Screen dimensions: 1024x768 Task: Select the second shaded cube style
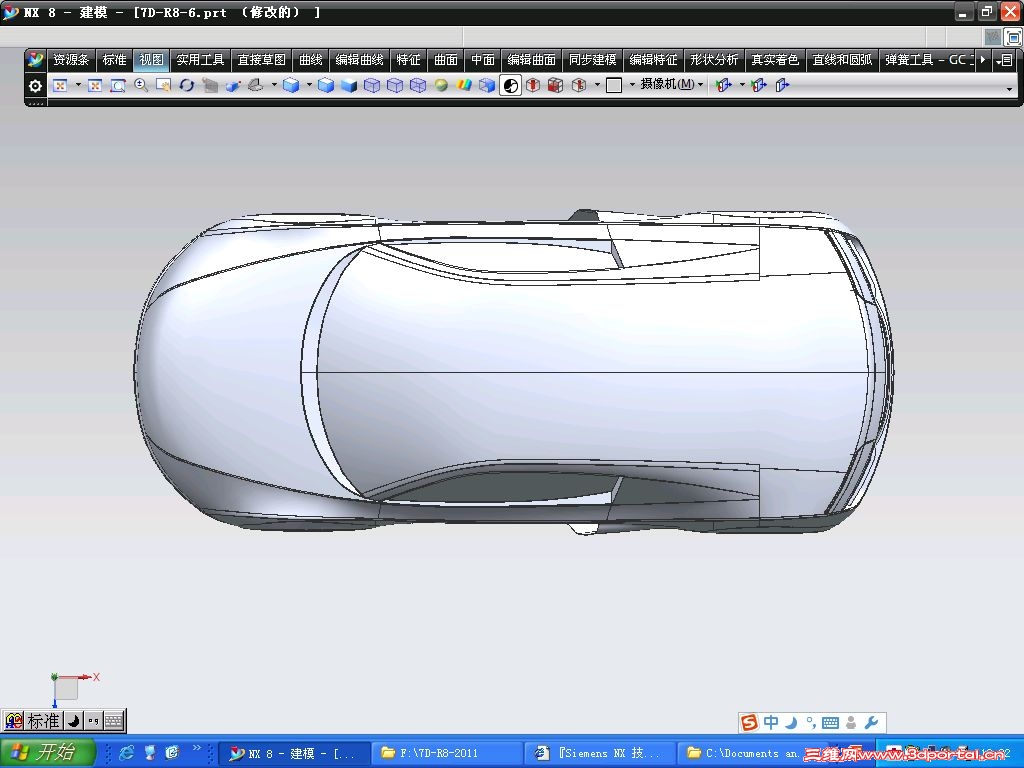pyautogui.click(x=326, y=86)
